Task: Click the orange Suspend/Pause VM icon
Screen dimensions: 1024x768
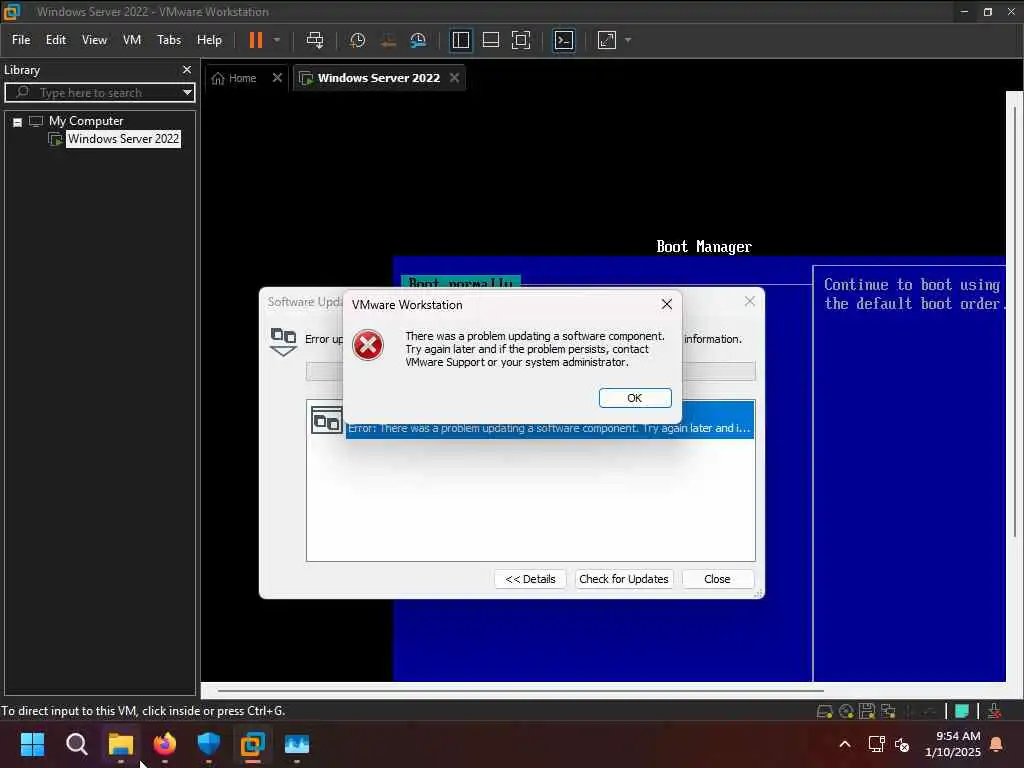Action: 255,40
